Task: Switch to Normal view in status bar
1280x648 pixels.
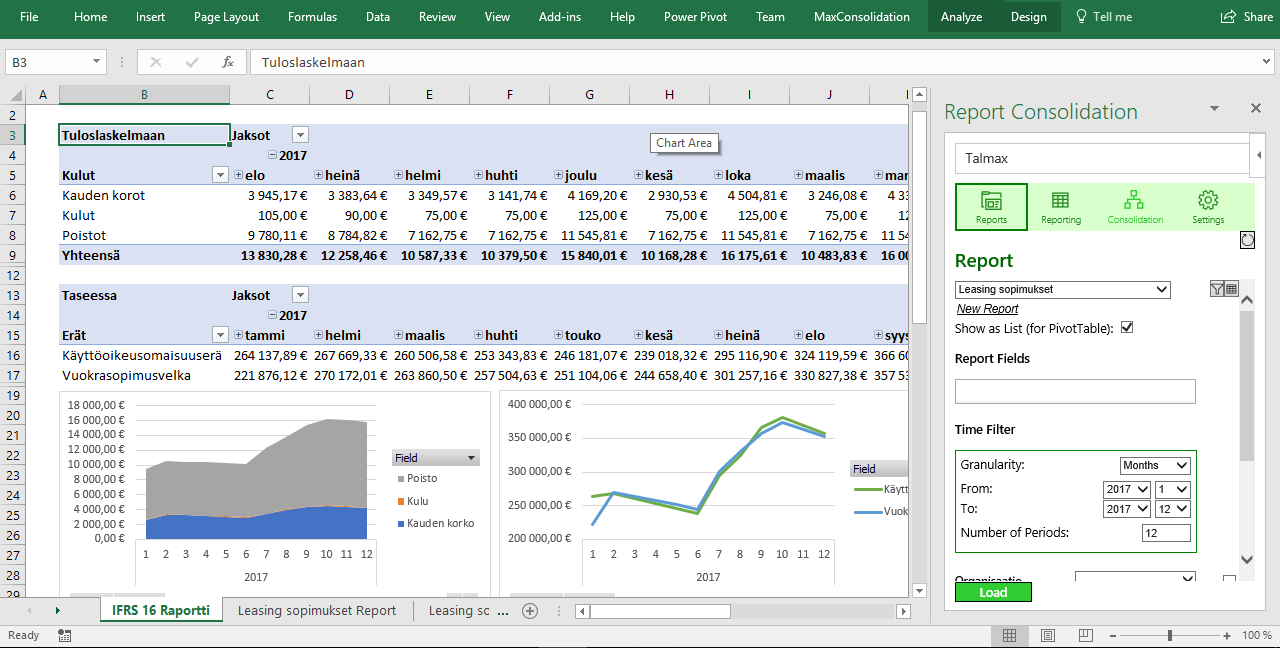Action: coord(1010,635)
